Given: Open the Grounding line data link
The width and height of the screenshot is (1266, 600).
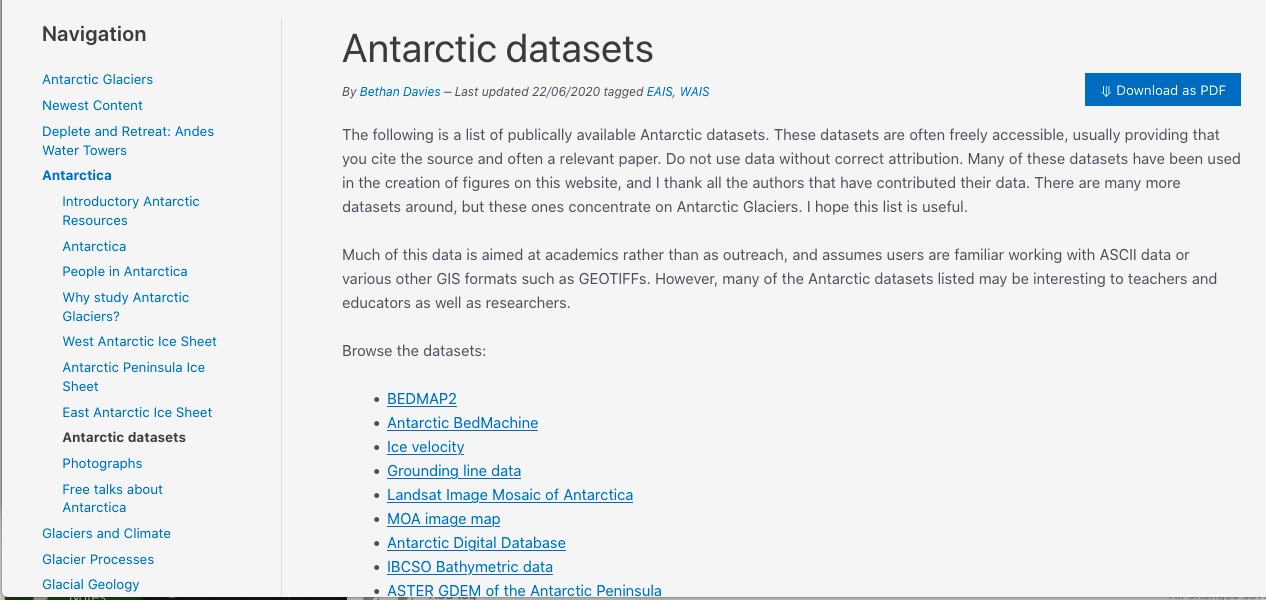Looking at the screenshot, I should pyautogui.click(x=453, y=471).
